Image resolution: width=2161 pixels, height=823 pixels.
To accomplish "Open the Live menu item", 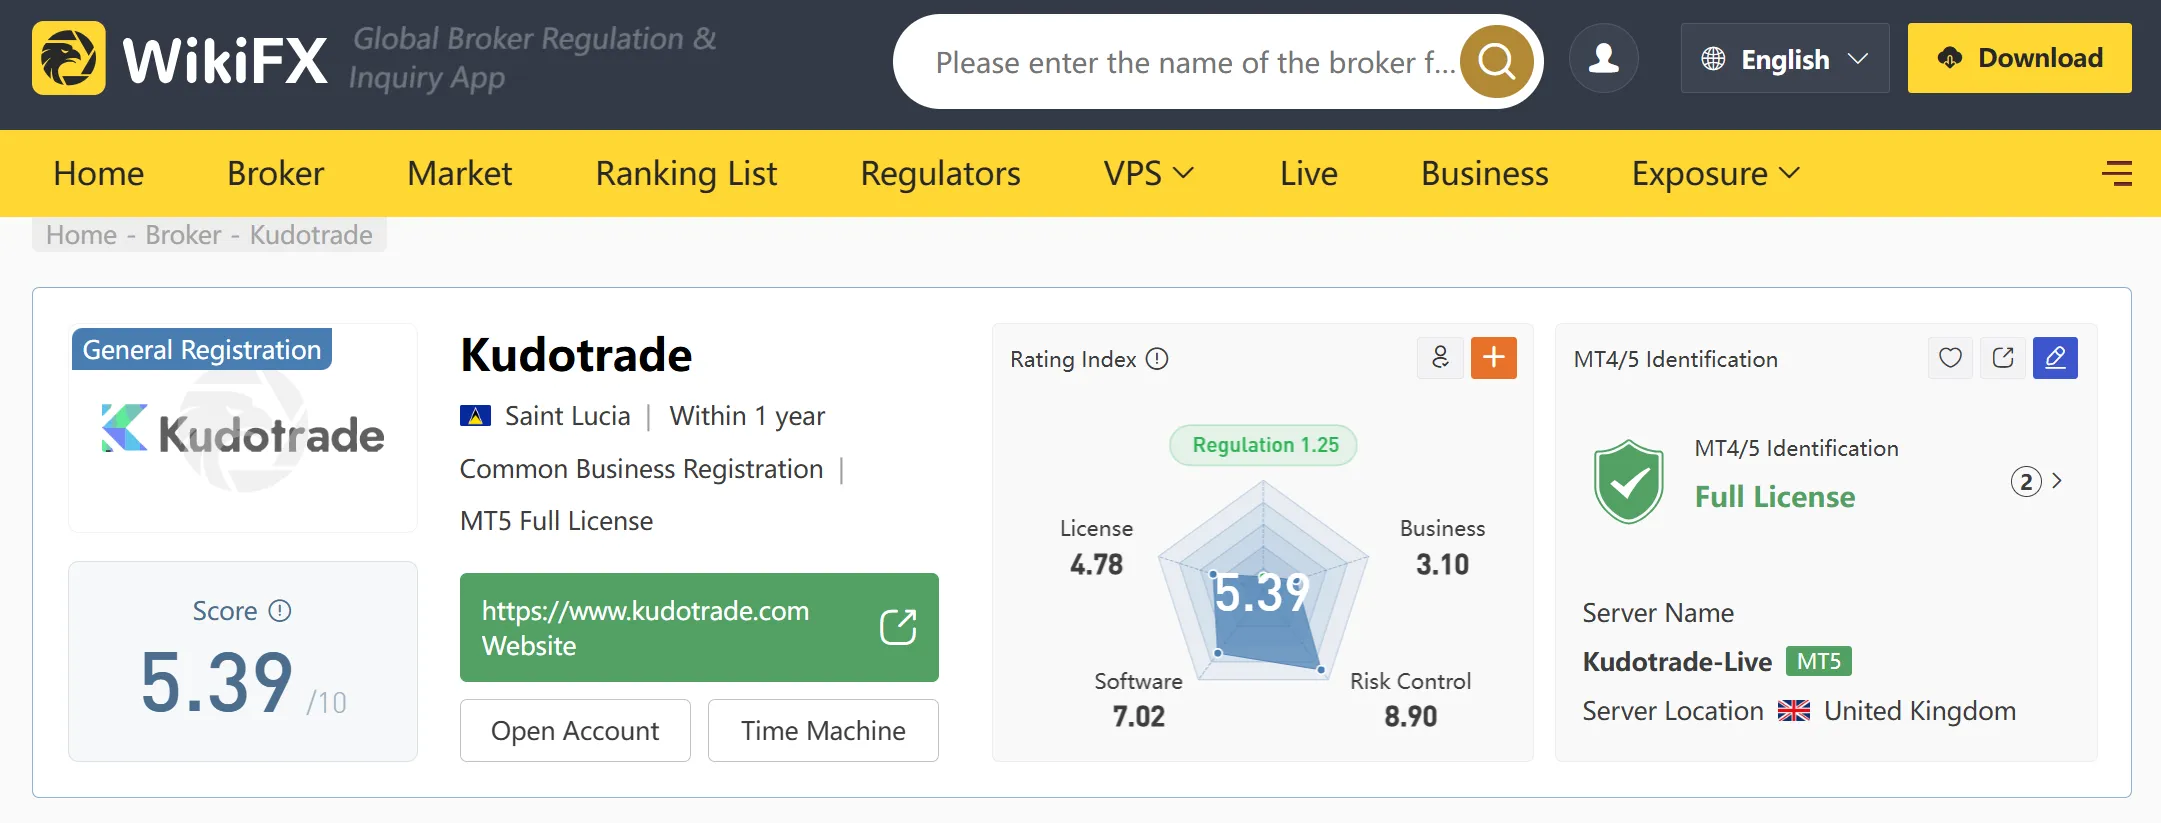I will pyautogui.click(x=1309, y=174).
